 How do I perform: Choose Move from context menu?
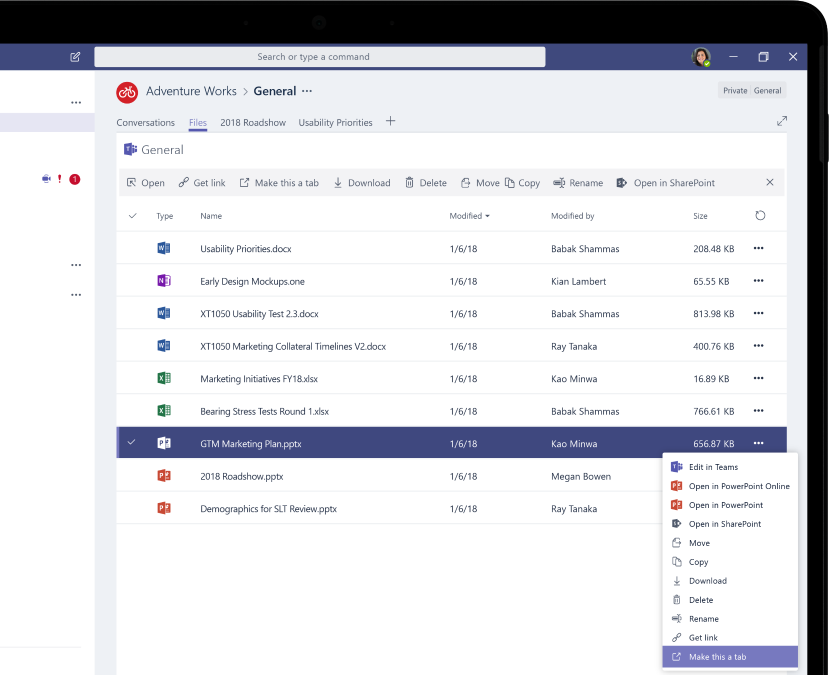pos(730,543)
